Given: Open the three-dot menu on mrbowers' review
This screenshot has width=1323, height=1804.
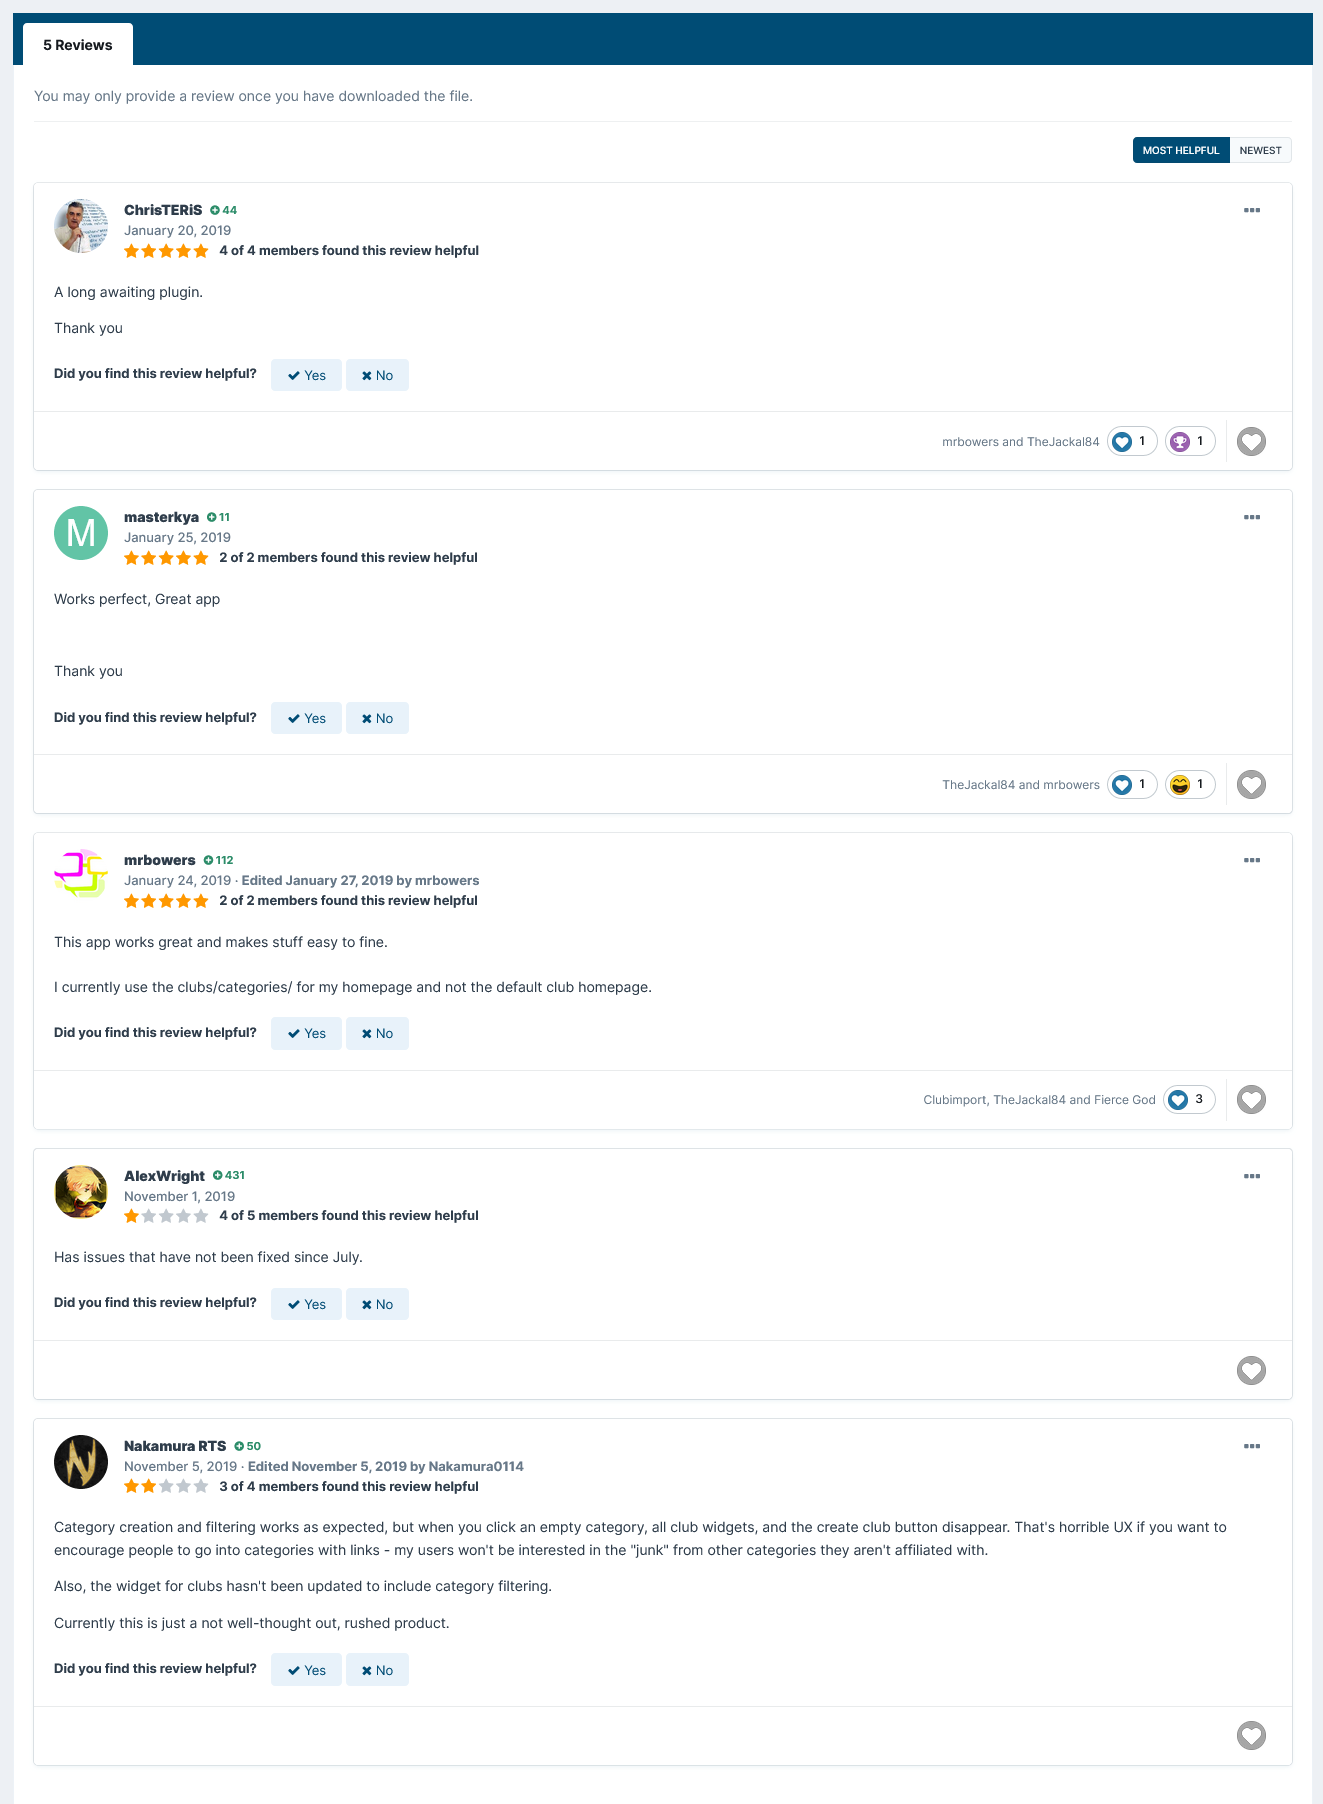Looking at the screenshot, I should click(x=1251, y=860).
